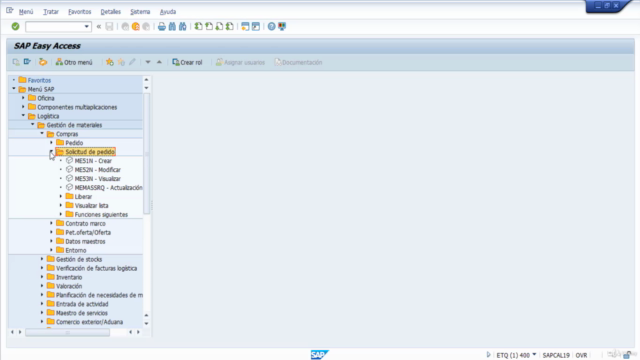The image size is (640, 360).
Task: Select the Visualizar lista folder
Action: coord(91,206)
